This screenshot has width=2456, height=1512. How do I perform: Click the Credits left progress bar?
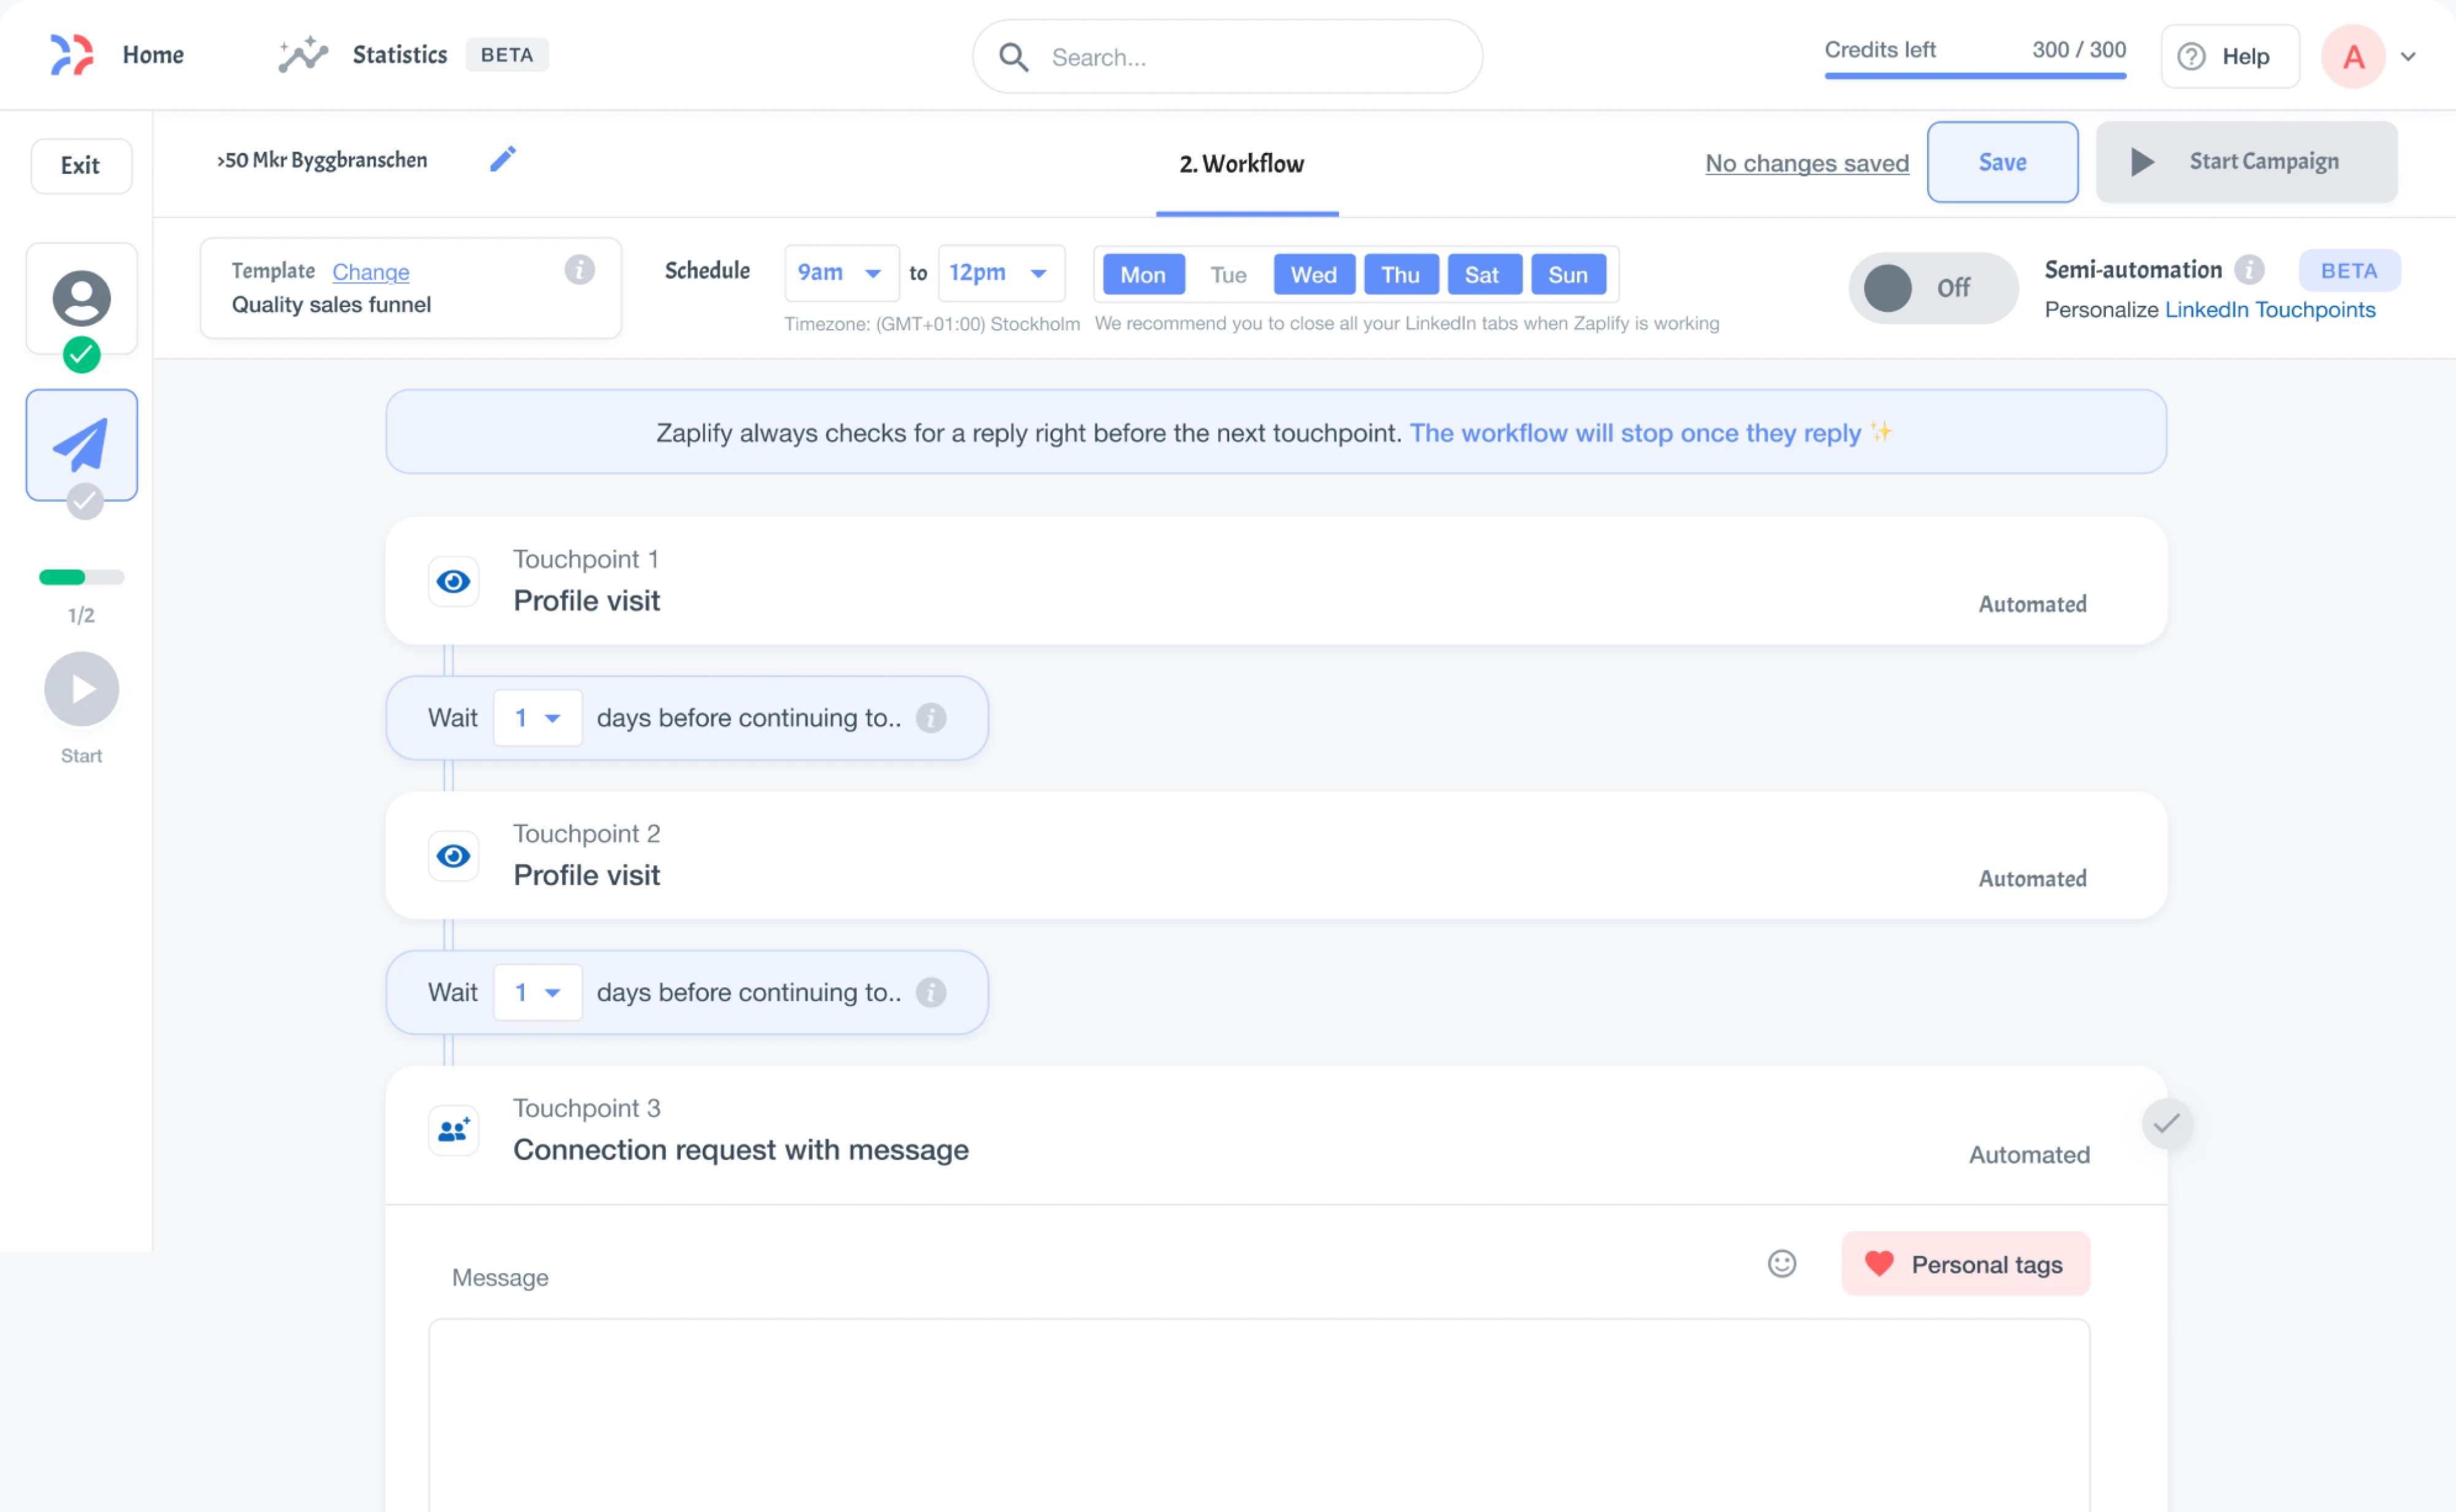[x=1975, y=75]
